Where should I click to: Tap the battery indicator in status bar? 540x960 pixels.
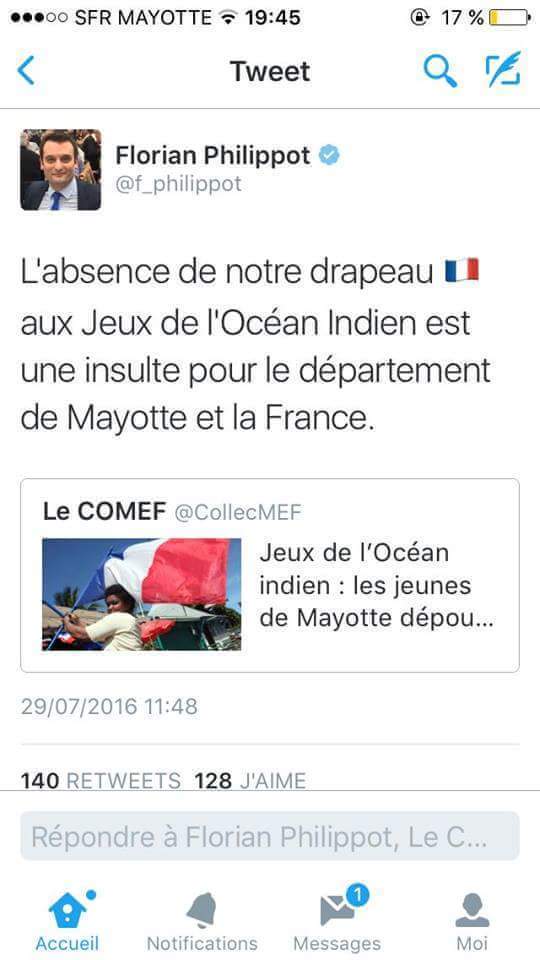[x=509, y=17]
